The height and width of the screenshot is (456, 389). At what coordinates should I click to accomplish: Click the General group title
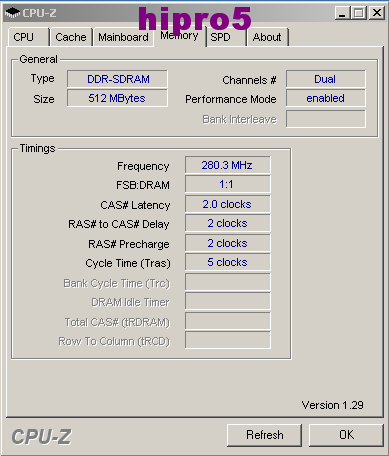(38, 59)
